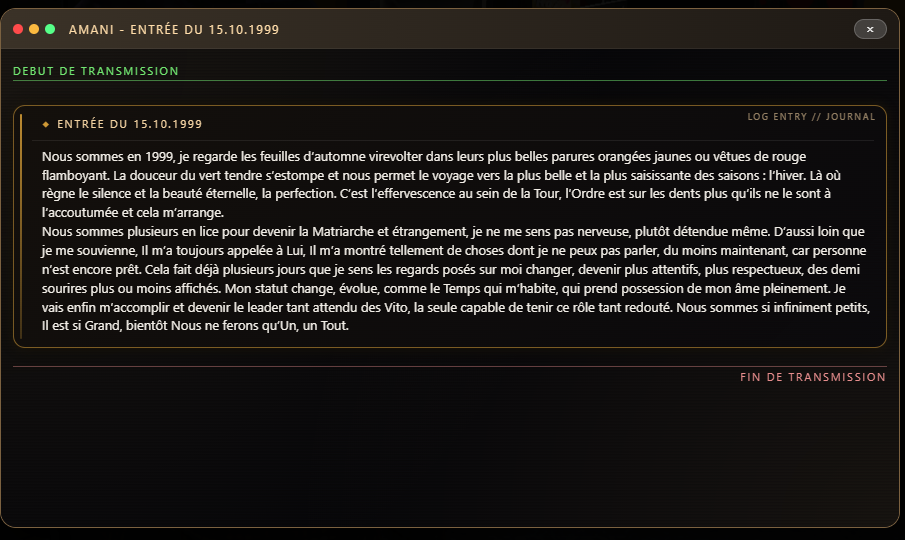Click the yellow dot in title bar
The image size is (905, 540).
pyautogui.click(x=34, y=30)
